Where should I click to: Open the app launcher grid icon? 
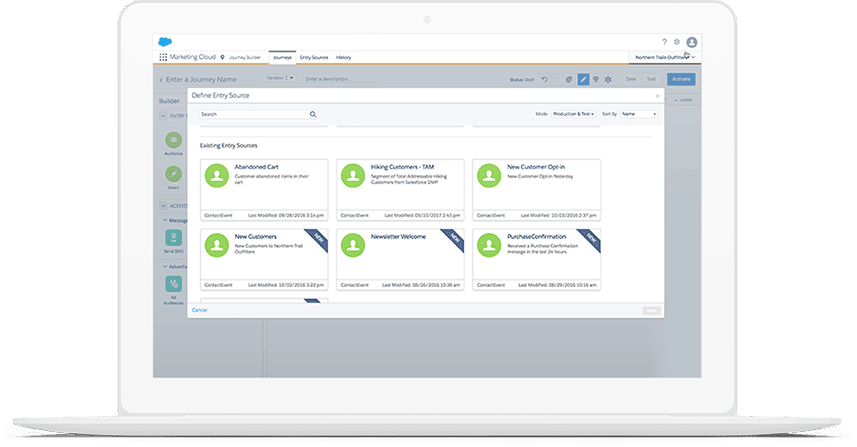point(163,57)
